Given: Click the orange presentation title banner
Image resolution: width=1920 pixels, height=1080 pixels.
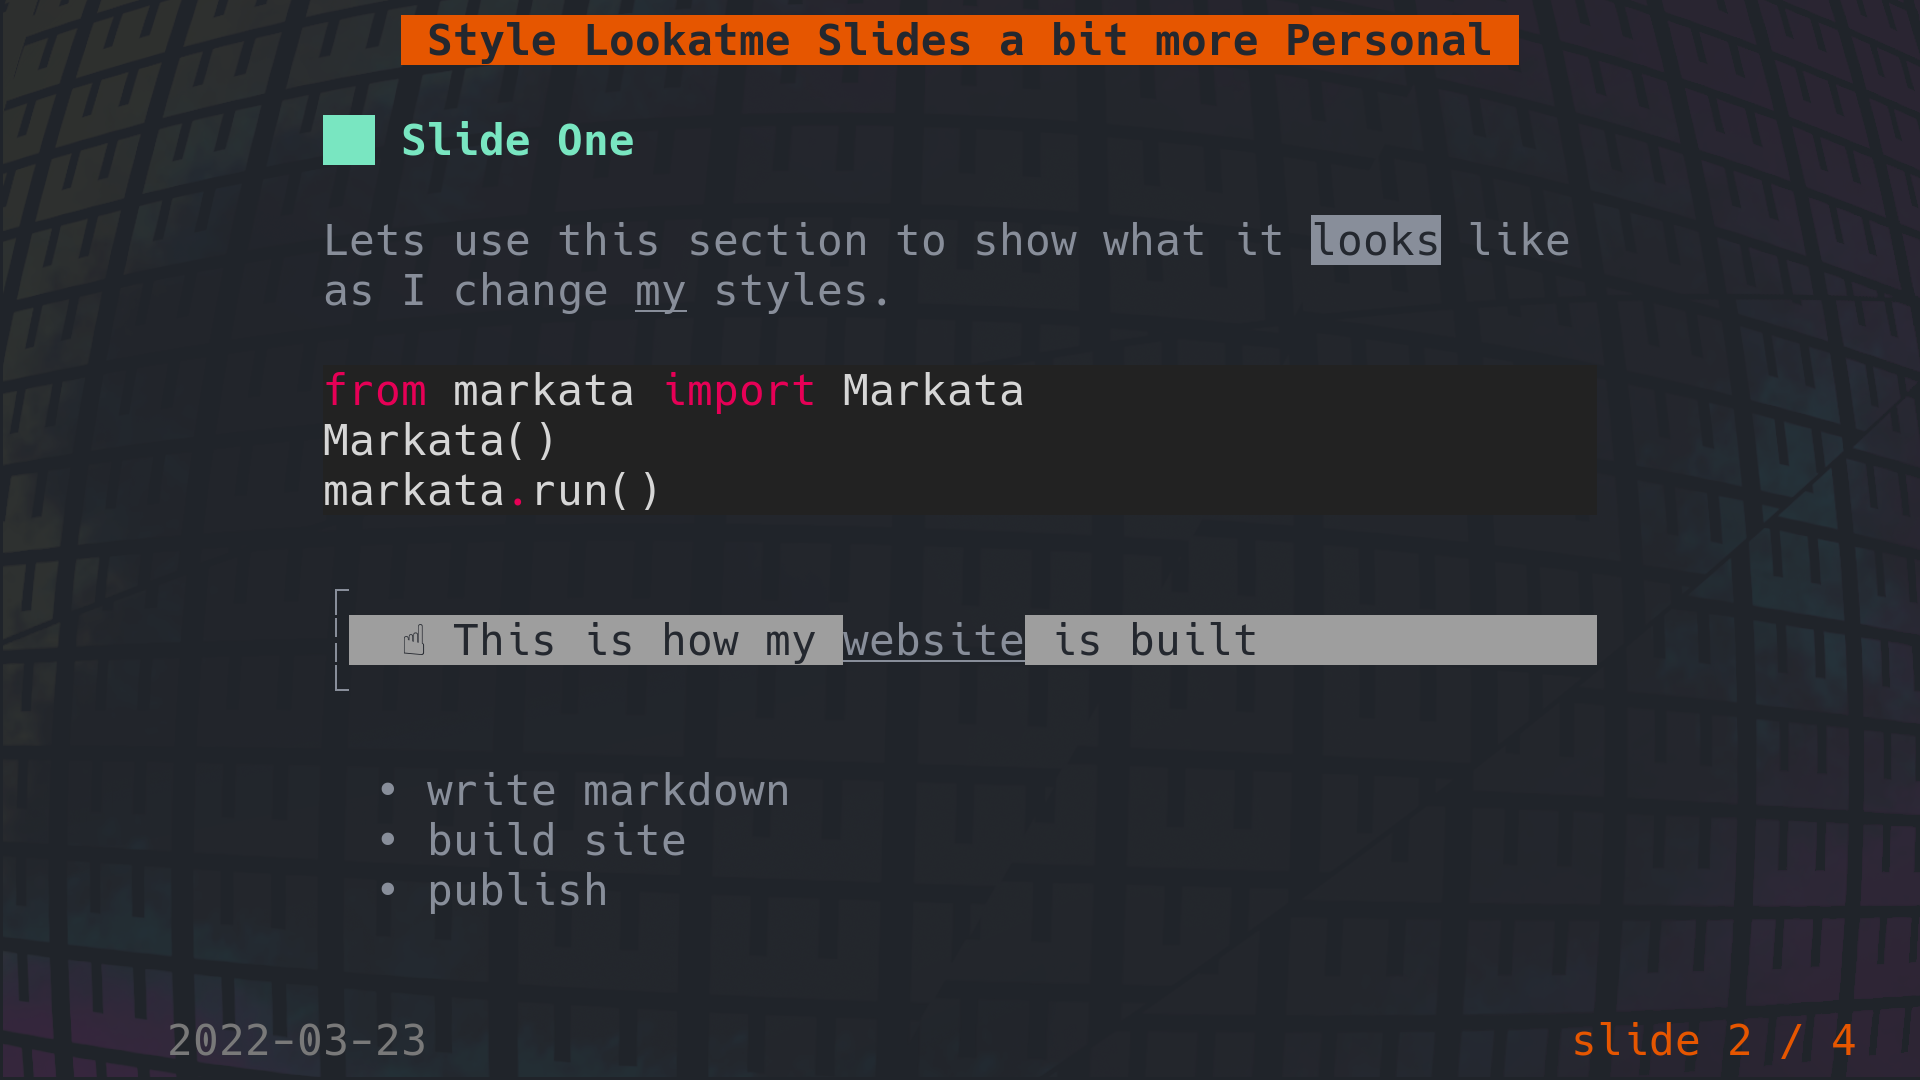Looking at the screenshot, I should [x=959, y=40].
